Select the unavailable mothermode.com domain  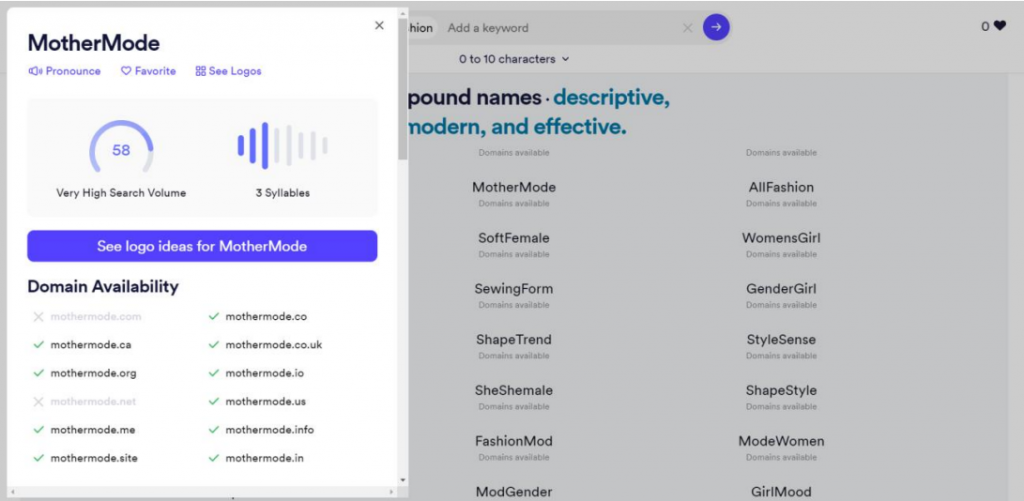click(x=95, y=317)
